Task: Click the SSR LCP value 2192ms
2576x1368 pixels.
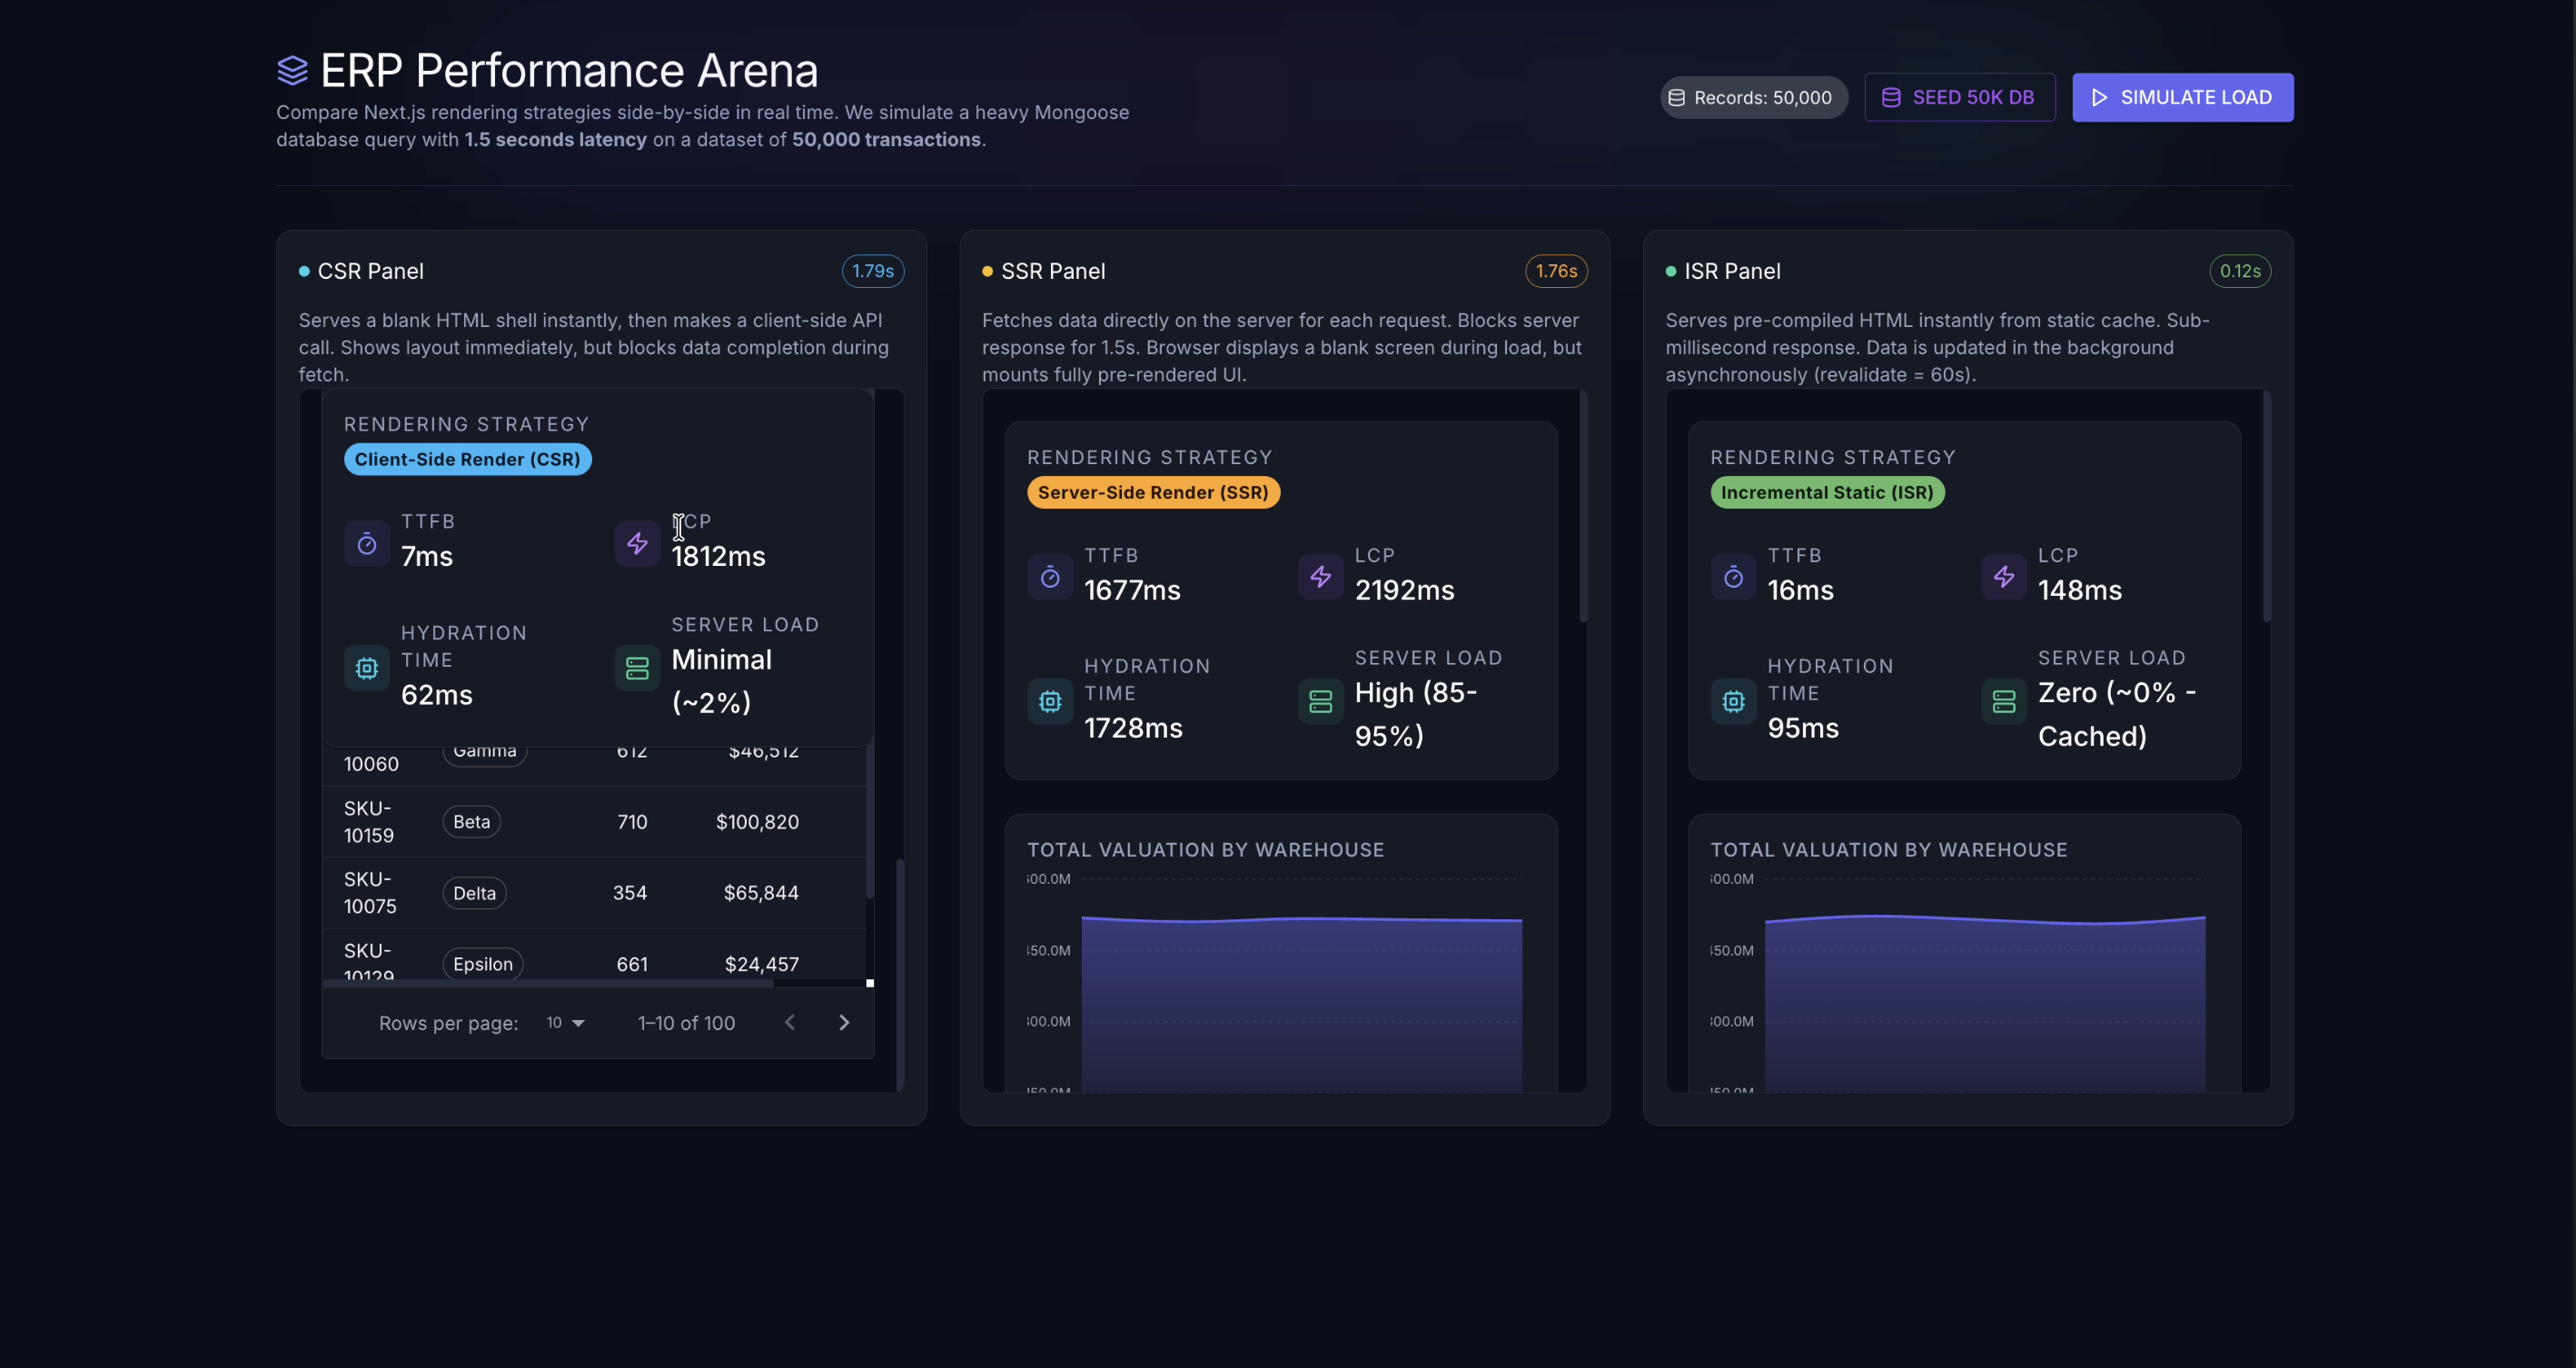Action: point(1404,590)
